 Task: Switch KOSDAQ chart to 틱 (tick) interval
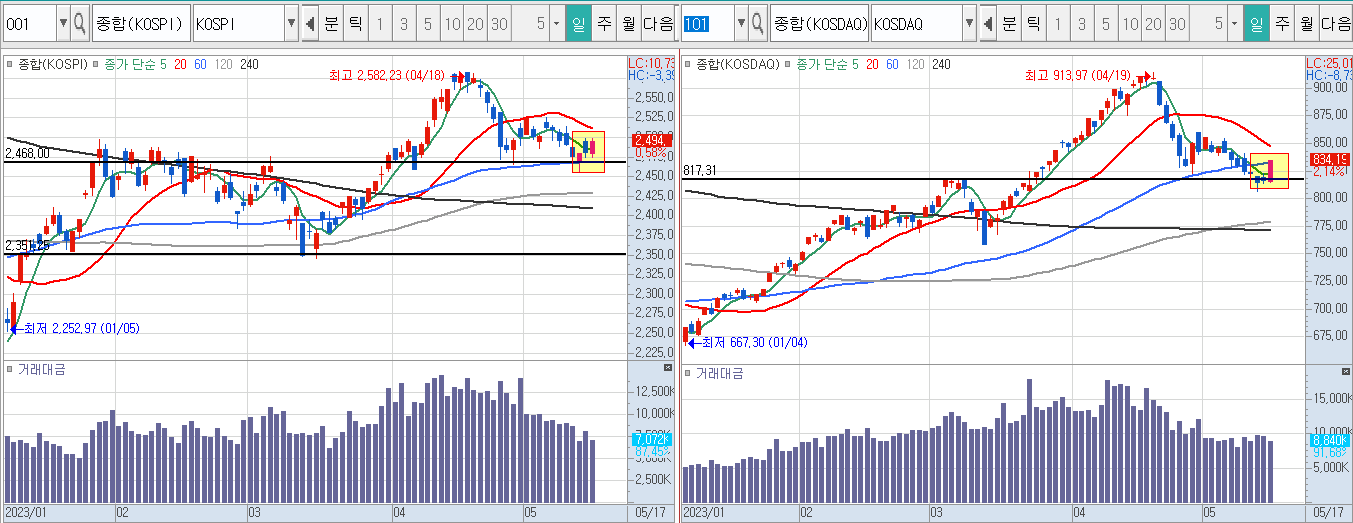pos(1034,22)
